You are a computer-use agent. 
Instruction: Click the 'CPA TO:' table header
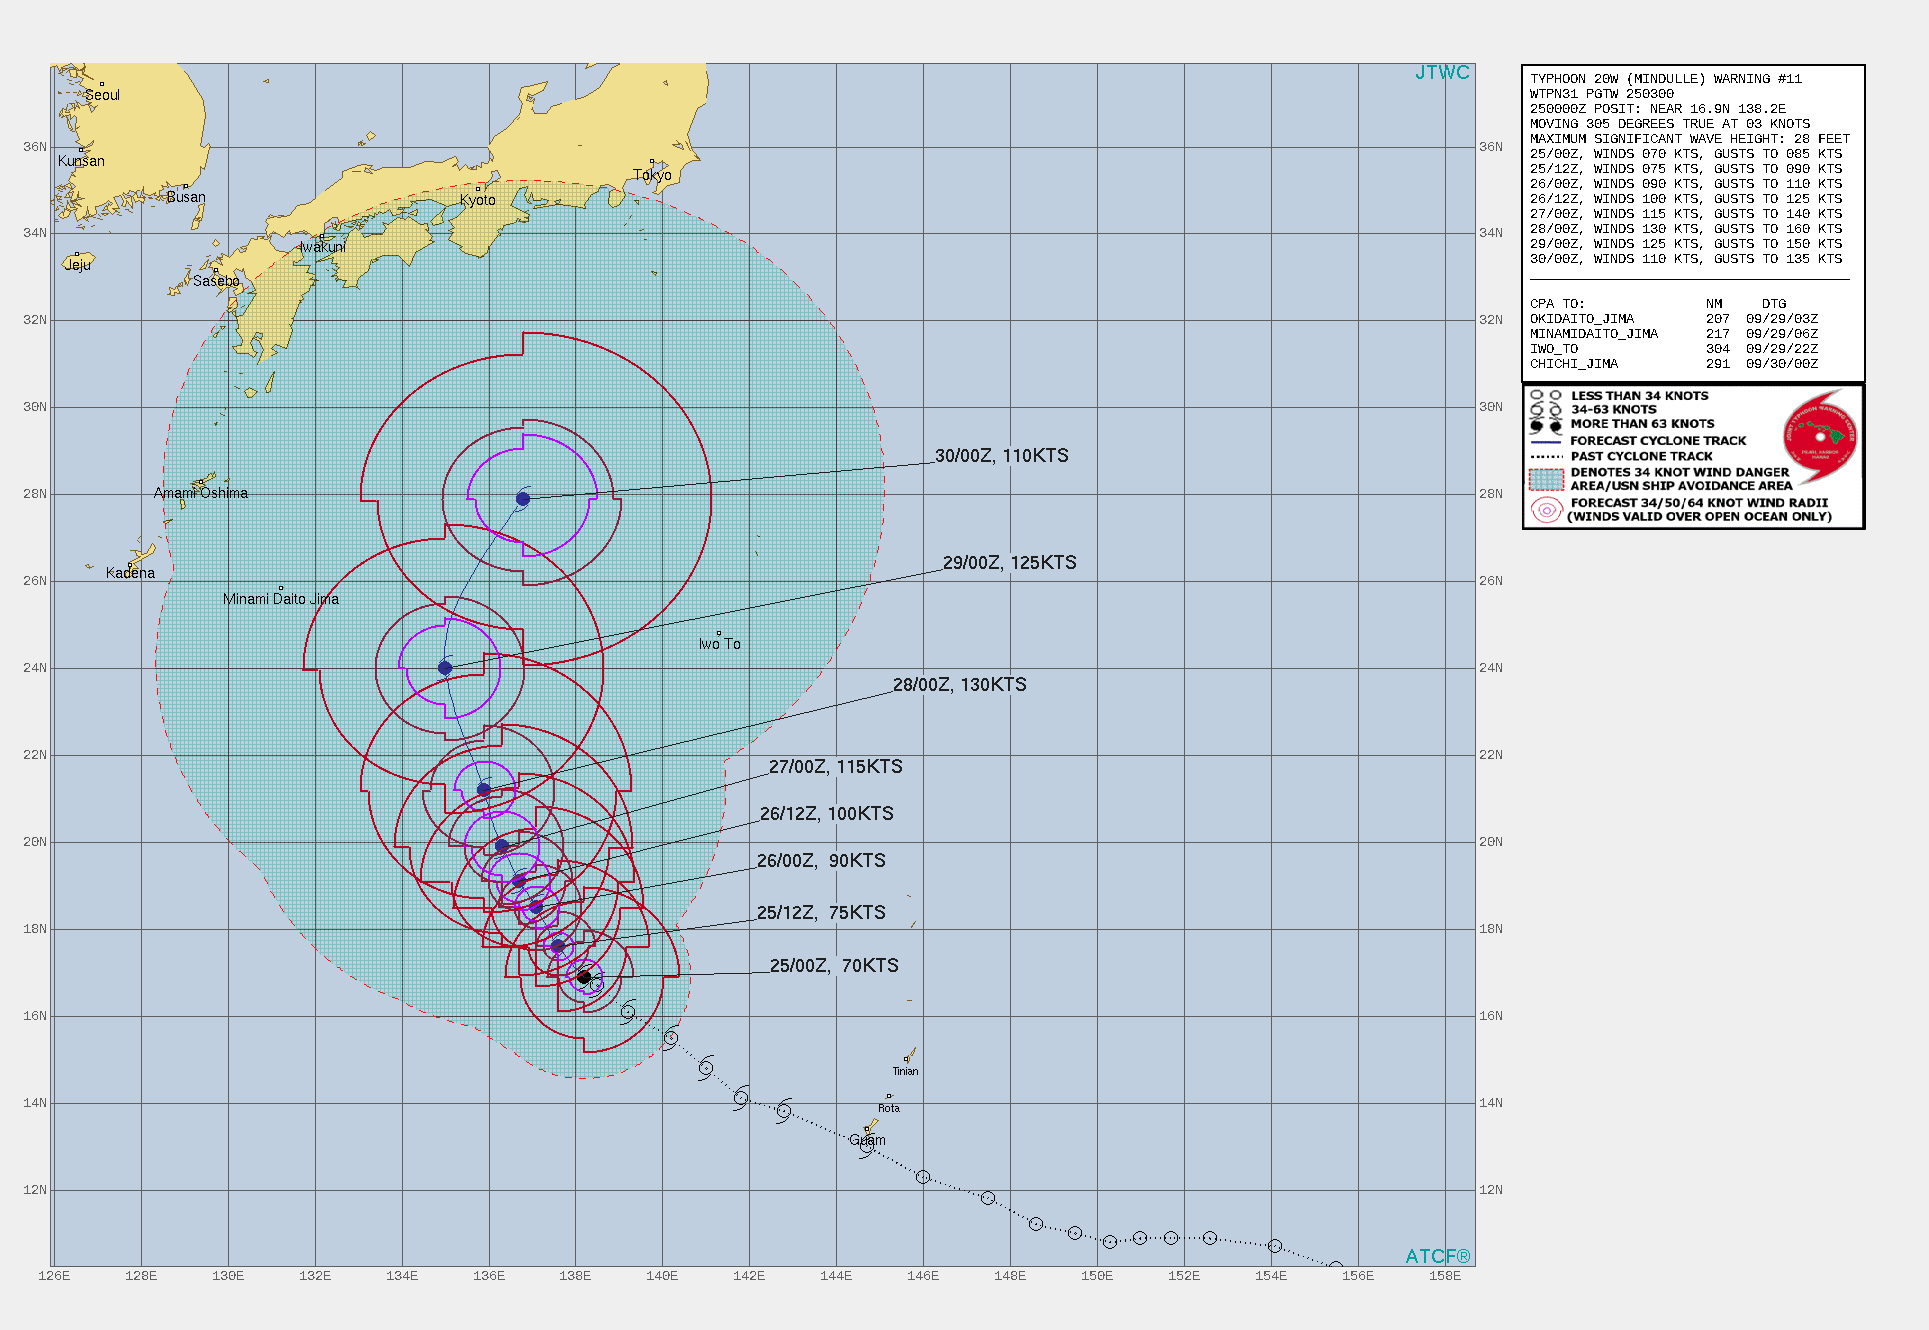pyautogui.click(x=1557, y=304)
